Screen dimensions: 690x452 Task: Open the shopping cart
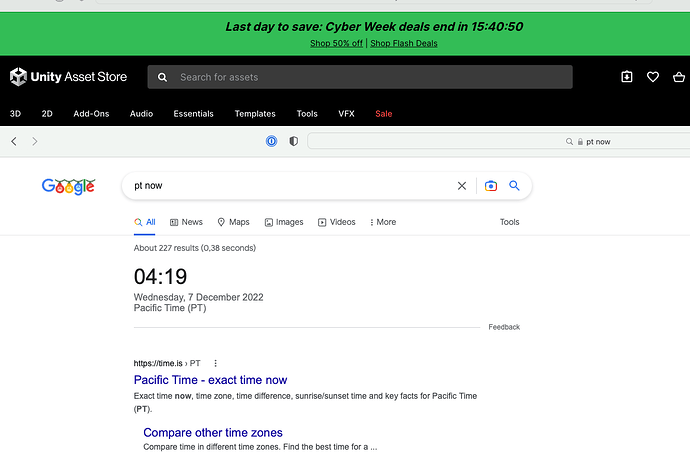(x=679, y=77)
